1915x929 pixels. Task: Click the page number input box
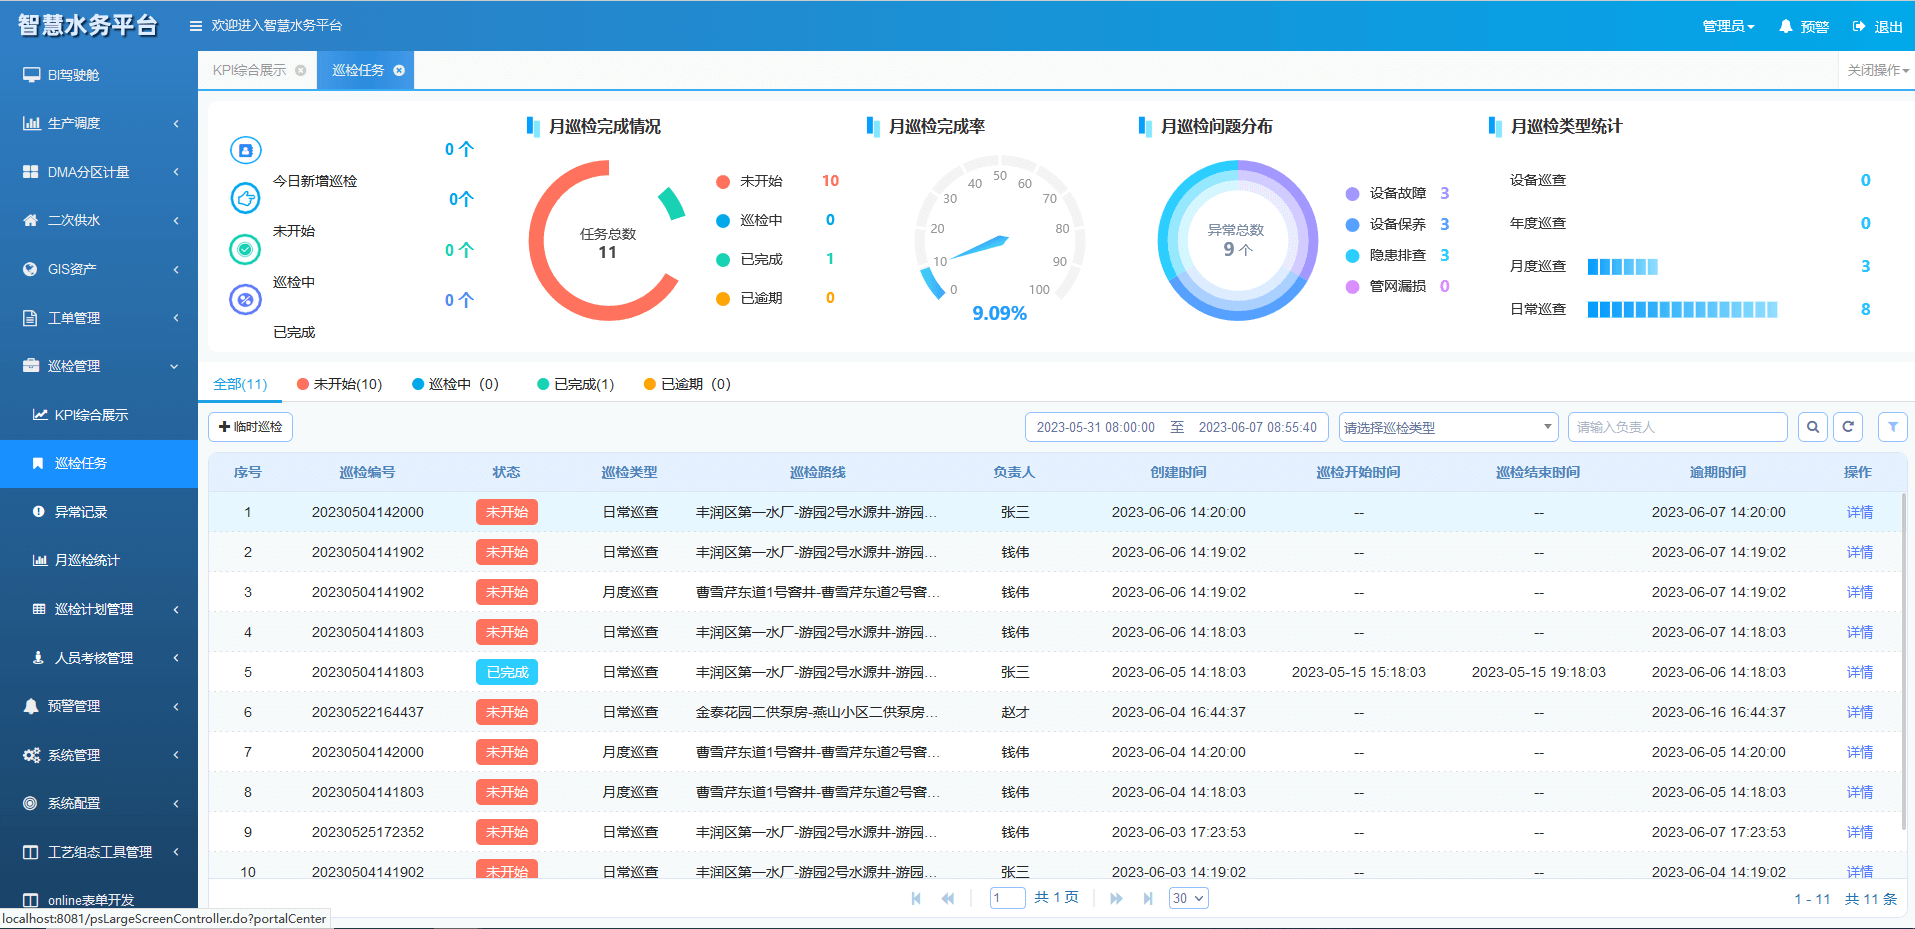point(1008,898)
